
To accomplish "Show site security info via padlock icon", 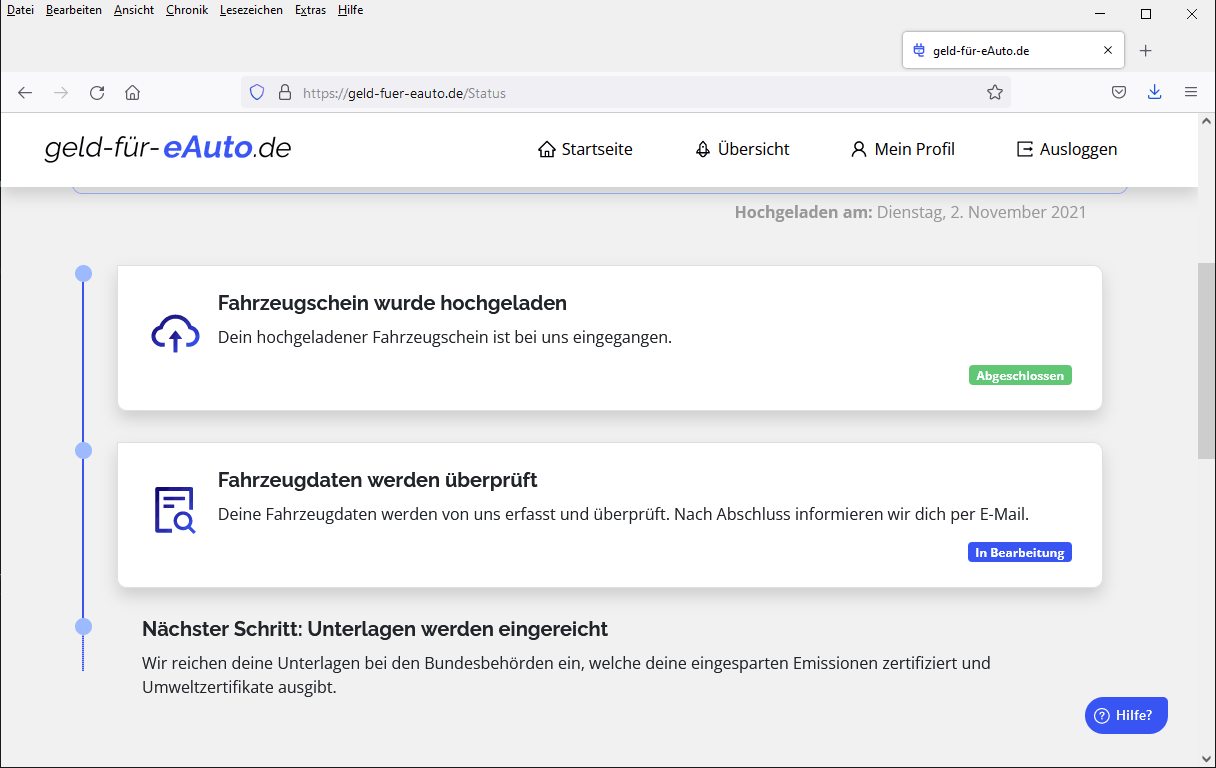I will (x=284, y=93).
